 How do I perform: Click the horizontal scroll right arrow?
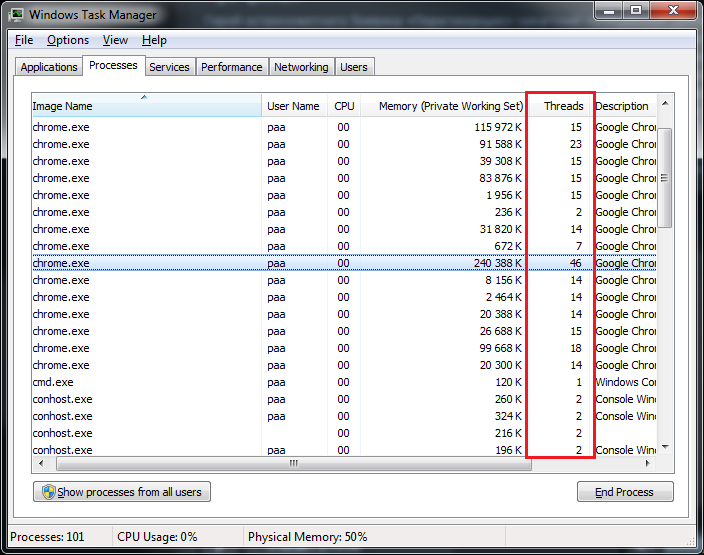(647, 463)
